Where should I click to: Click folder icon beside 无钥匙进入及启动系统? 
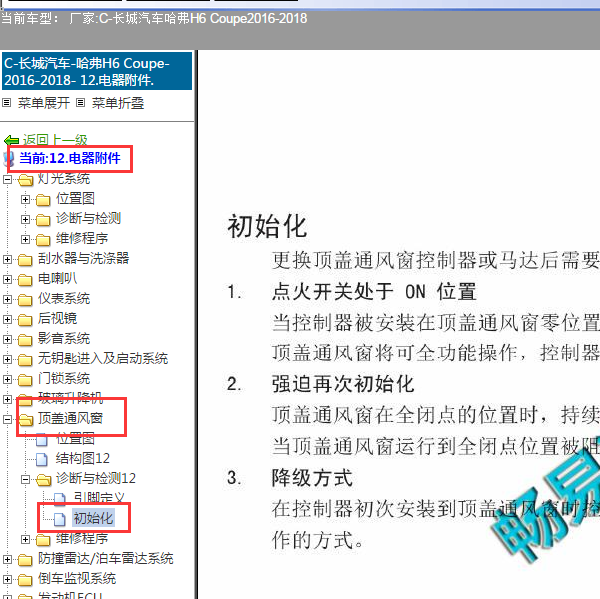coord(25,360)
